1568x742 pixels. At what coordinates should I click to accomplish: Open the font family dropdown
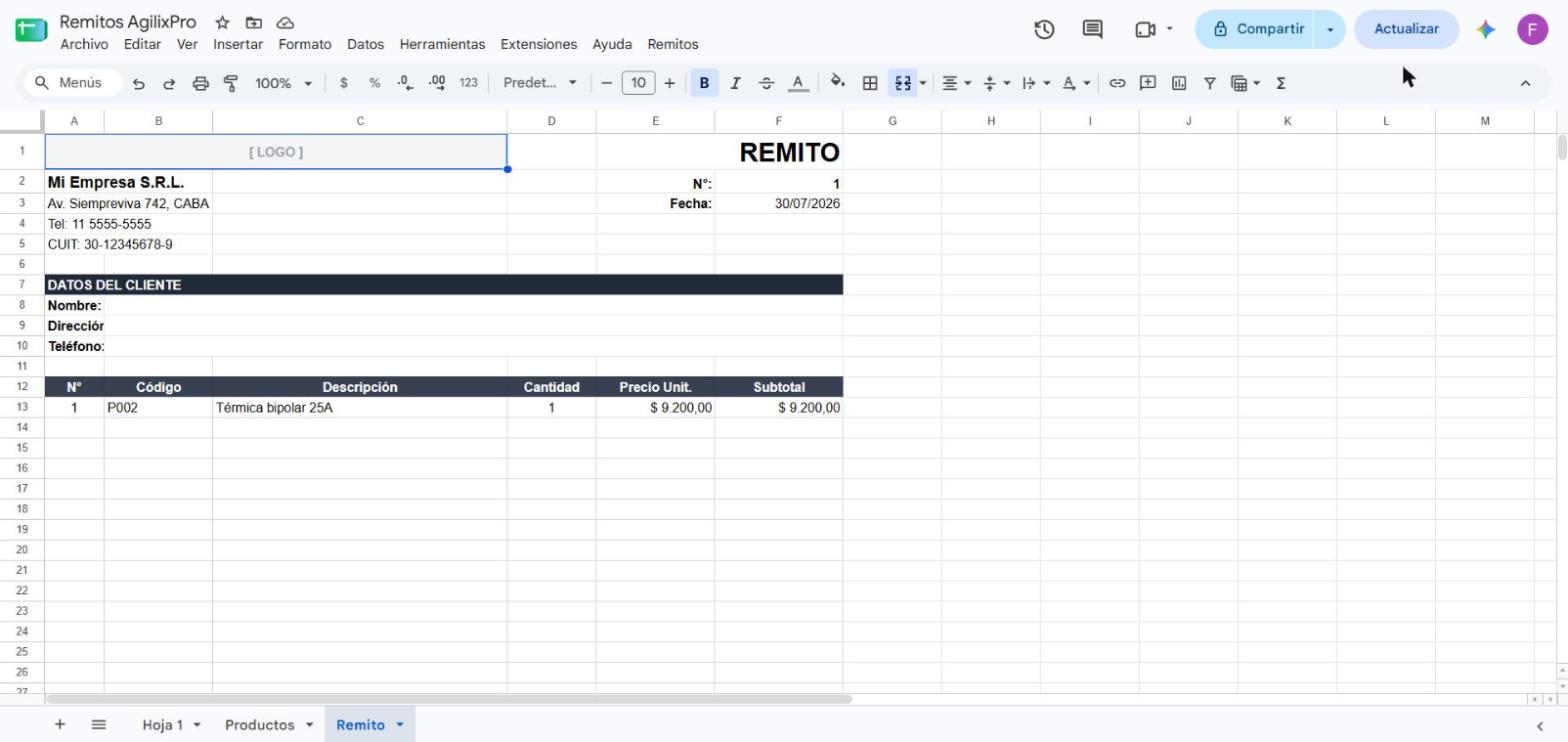tap(540, 83)
